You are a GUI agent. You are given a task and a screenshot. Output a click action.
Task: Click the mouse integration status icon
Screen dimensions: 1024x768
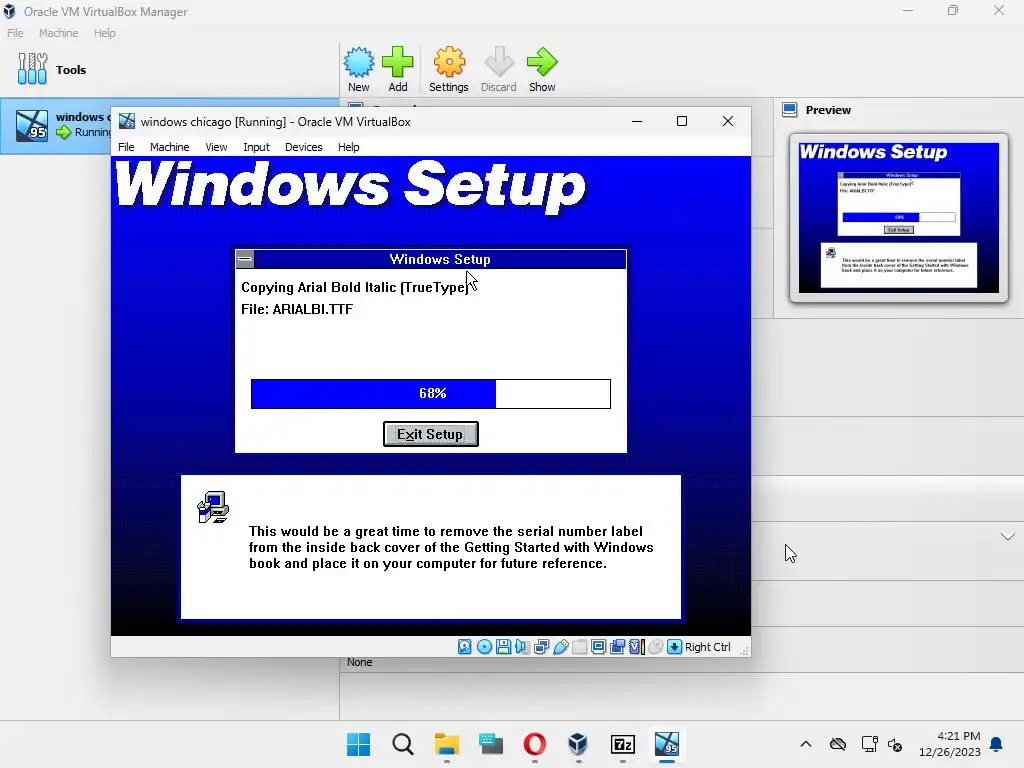[x=656, y=647]
